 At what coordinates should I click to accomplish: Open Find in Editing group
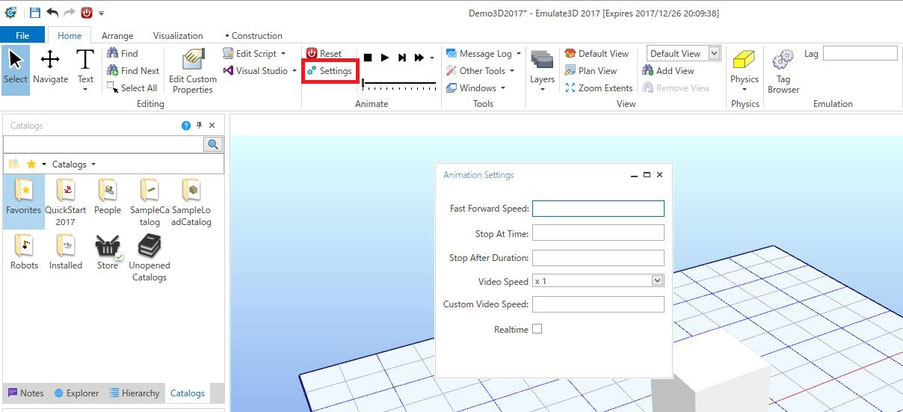[x=122, y=54]
